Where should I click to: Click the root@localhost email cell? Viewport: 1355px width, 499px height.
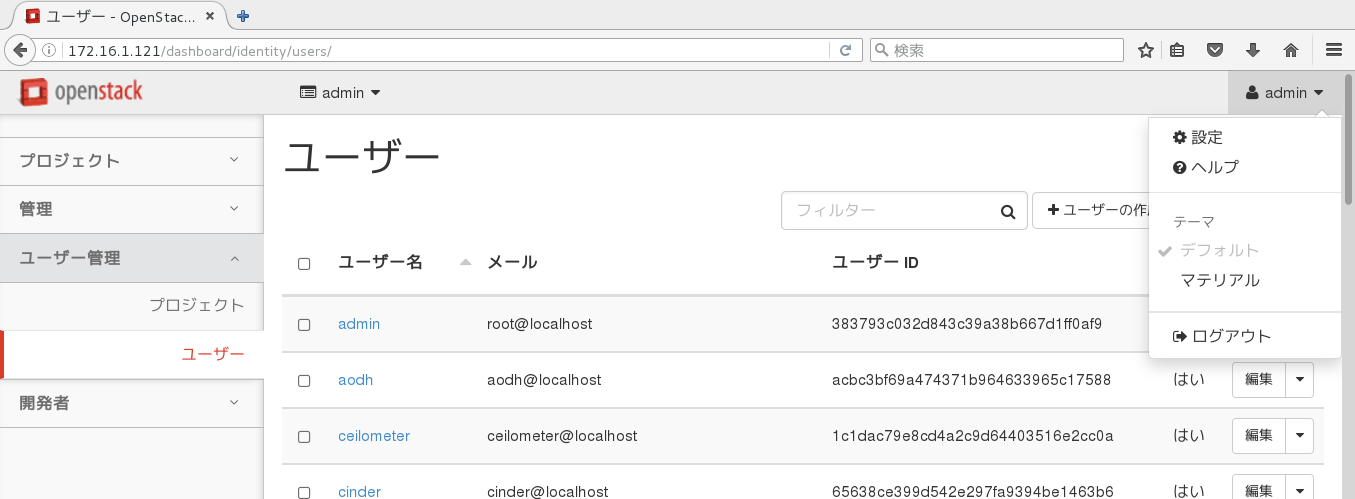pos(540,324)
